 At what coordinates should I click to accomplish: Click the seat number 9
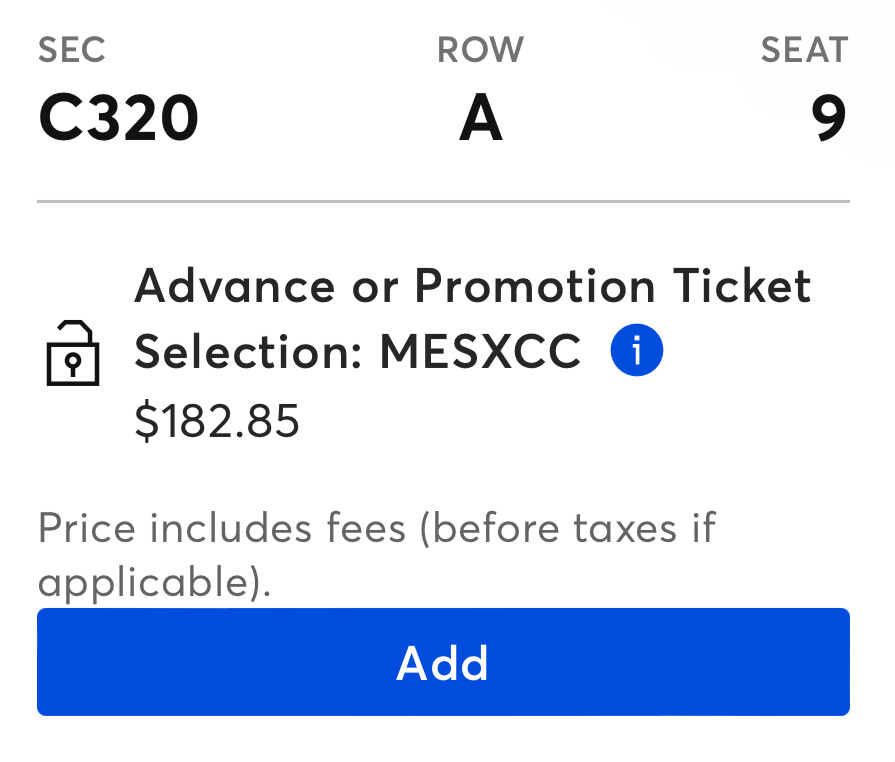click(x=829, y=118)
